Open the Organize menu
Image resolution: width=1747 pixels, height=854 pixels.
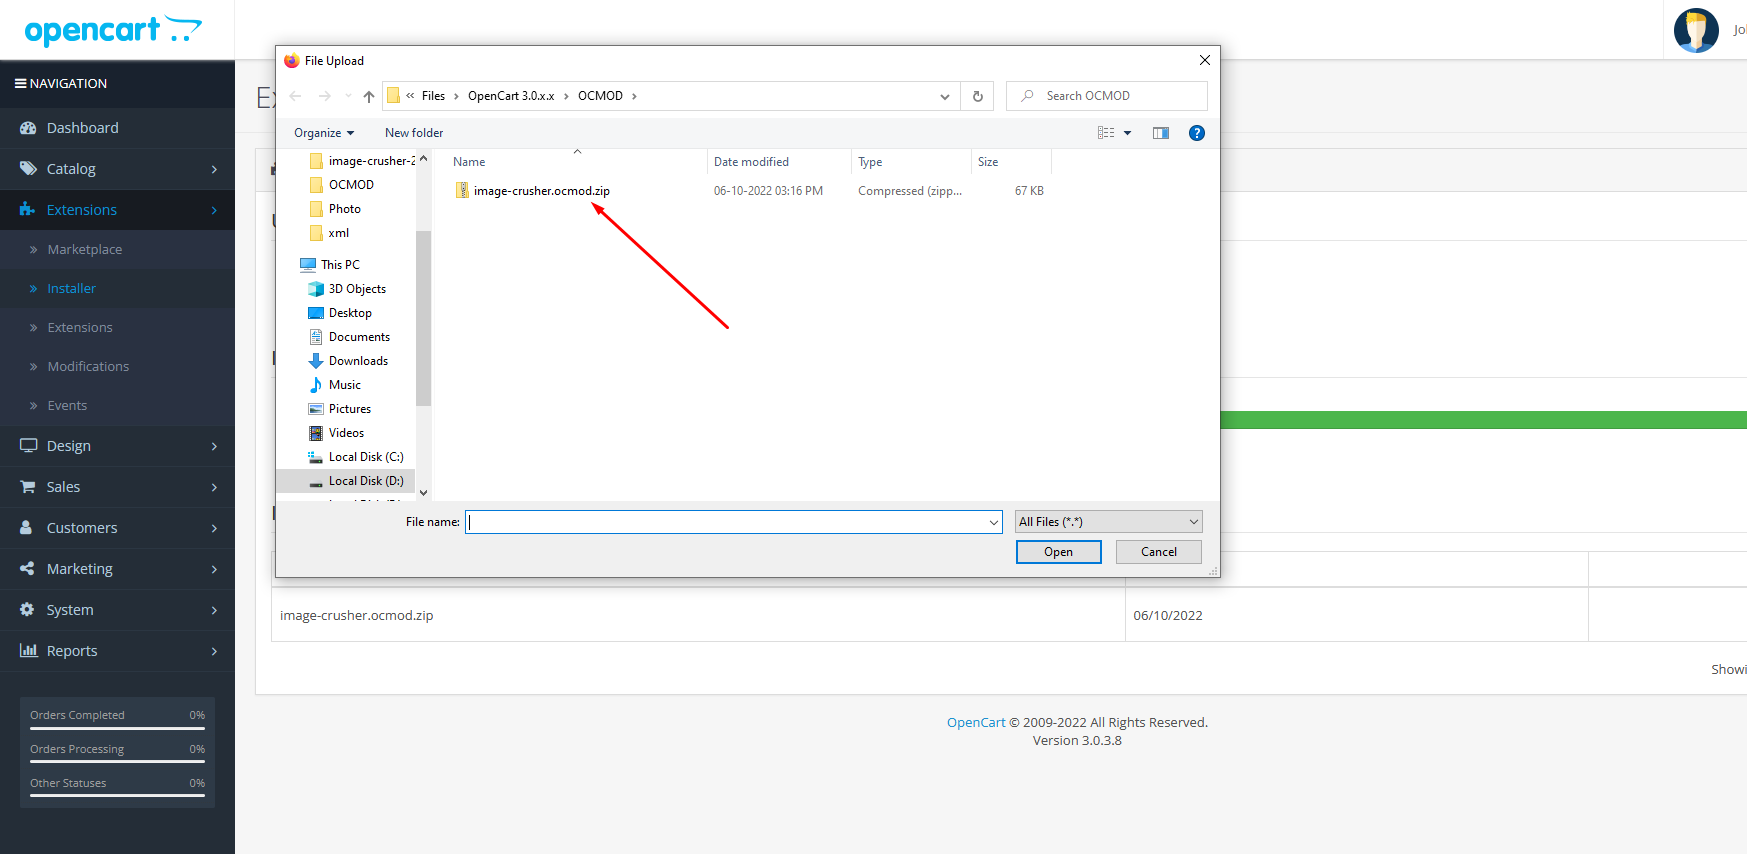pos(324,133)
